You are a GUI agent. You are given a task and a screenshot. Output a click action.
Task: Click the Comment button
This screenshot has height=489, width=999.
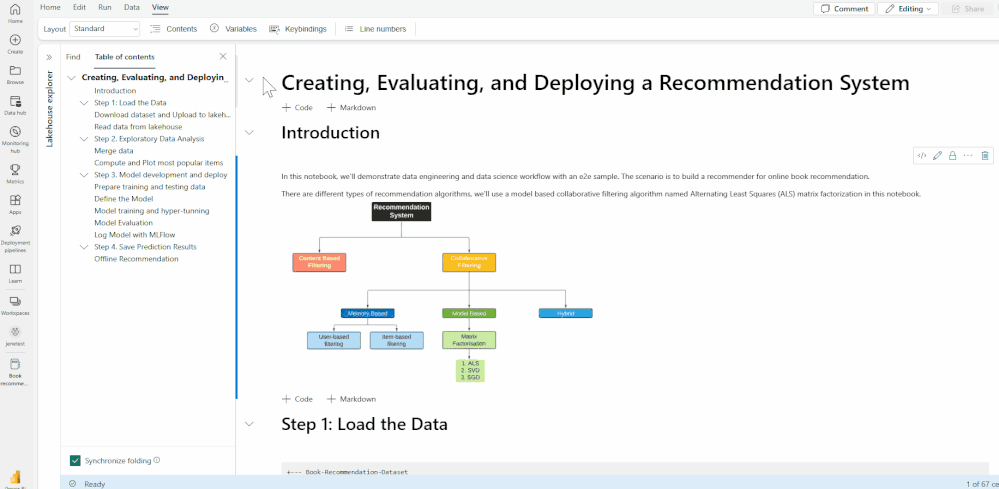coord(844,9)
